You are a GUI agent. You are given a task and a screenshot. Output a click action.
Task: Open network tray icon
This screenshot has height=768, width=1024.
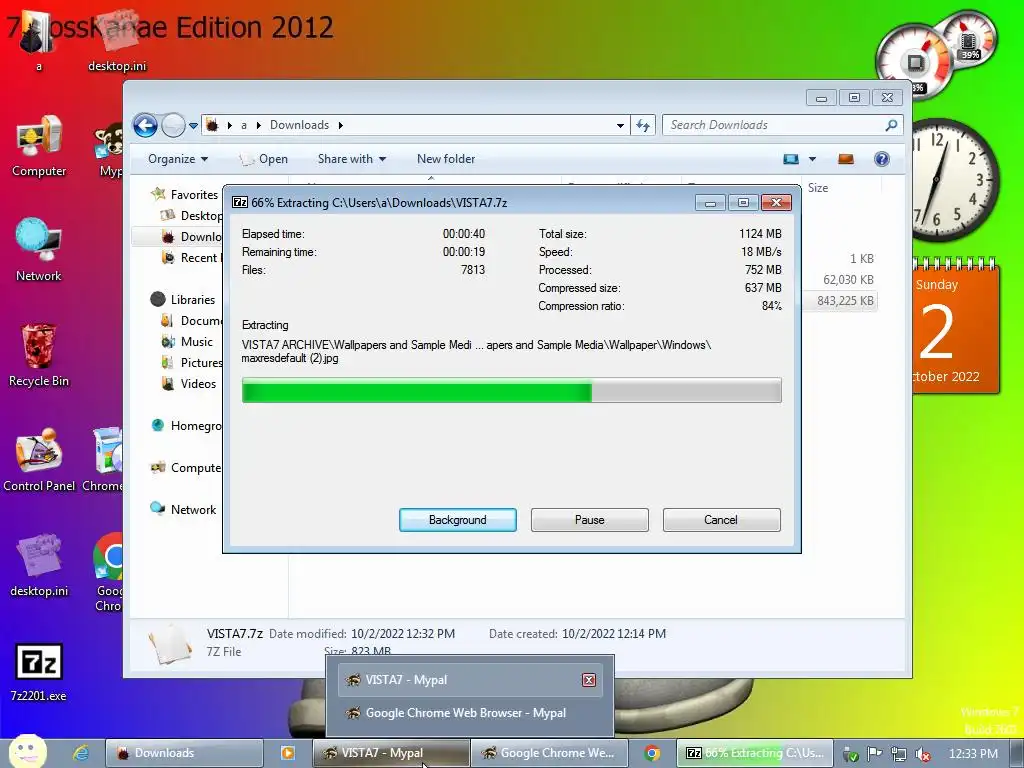(899, 754)
